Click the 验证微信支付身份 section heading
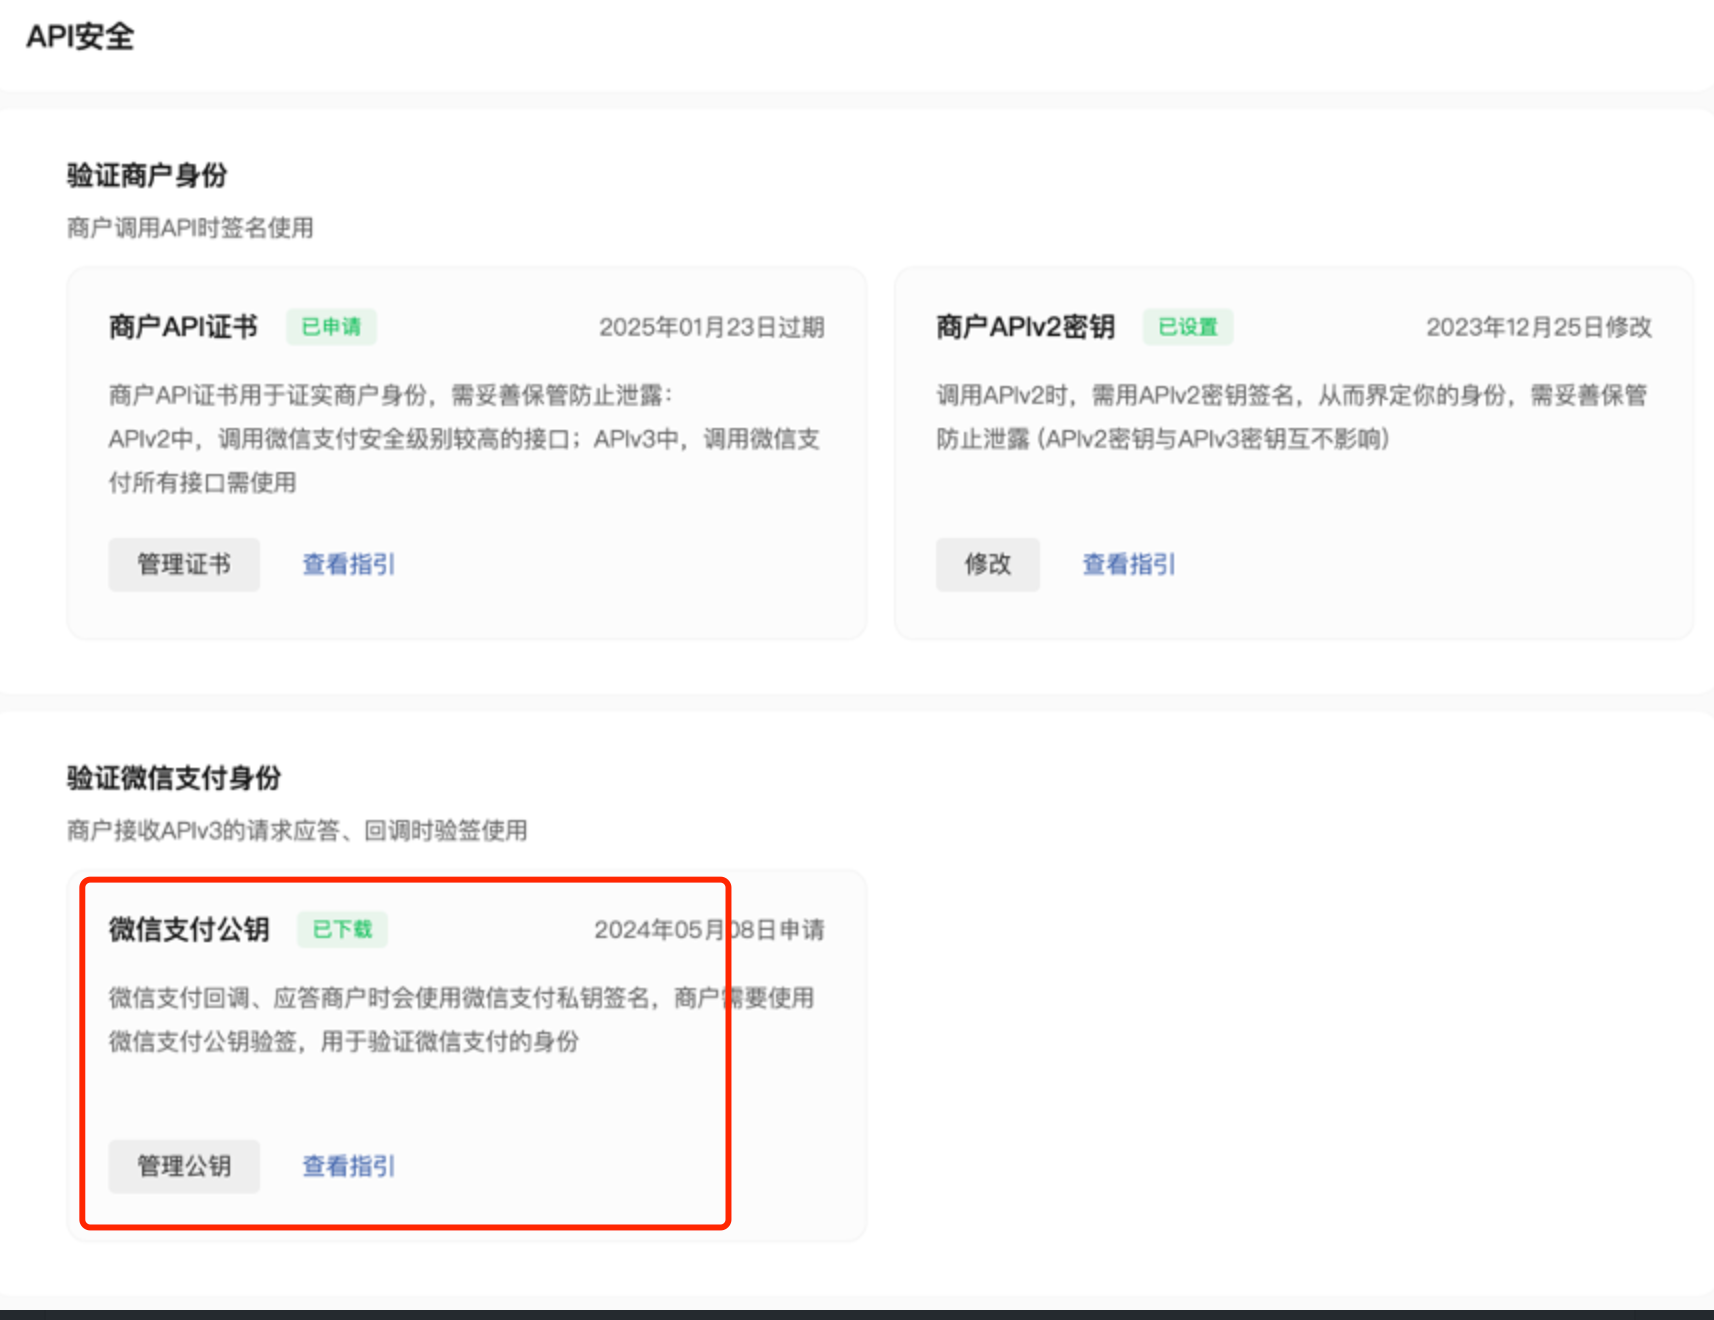Image resolution: width=1714 pixels, height=1320 pixels. pos(174,778)
